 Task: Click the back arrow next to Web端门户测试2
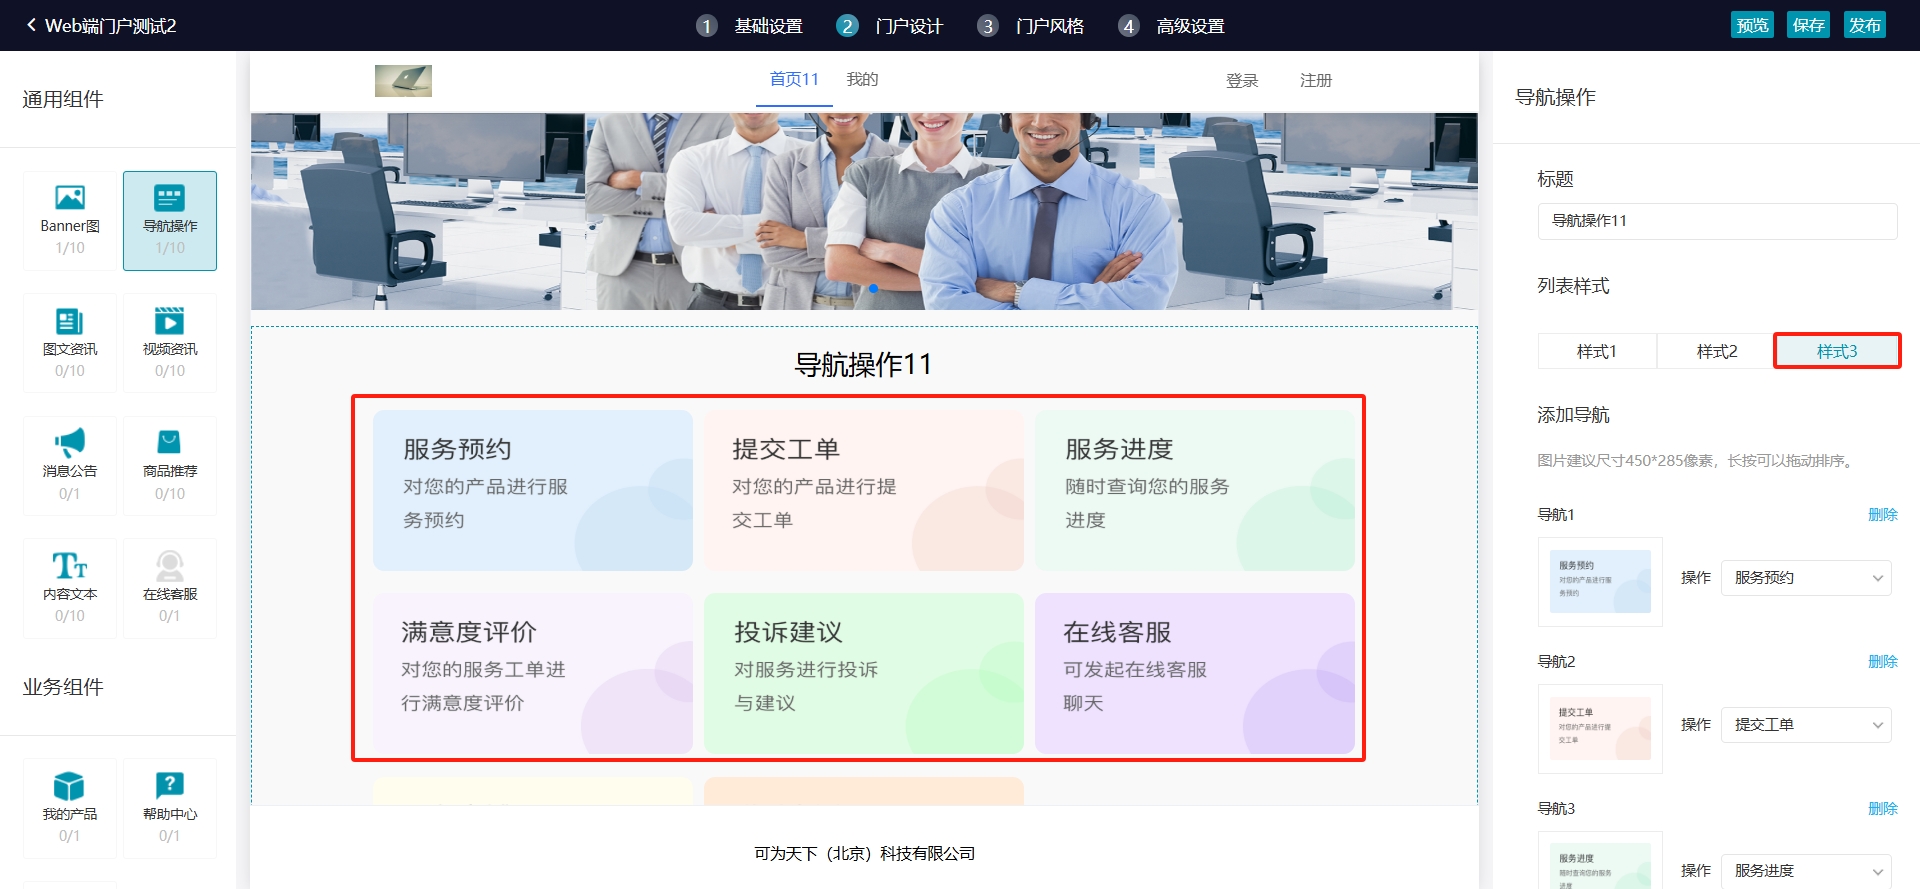click(x=31, y=25)
